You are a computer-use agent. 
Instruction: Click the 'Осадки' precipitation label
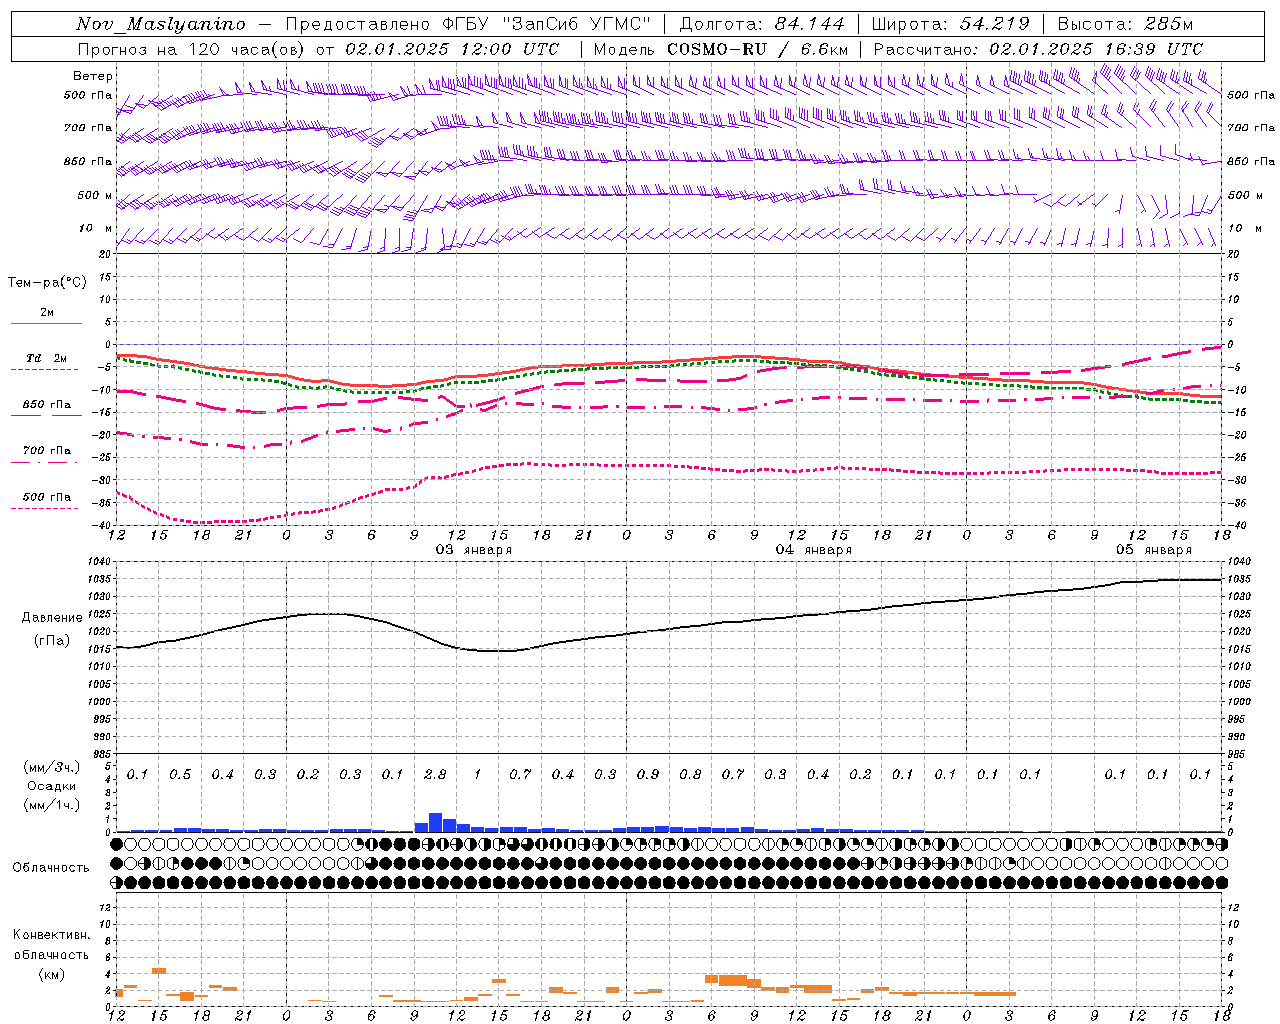[52, 786]
